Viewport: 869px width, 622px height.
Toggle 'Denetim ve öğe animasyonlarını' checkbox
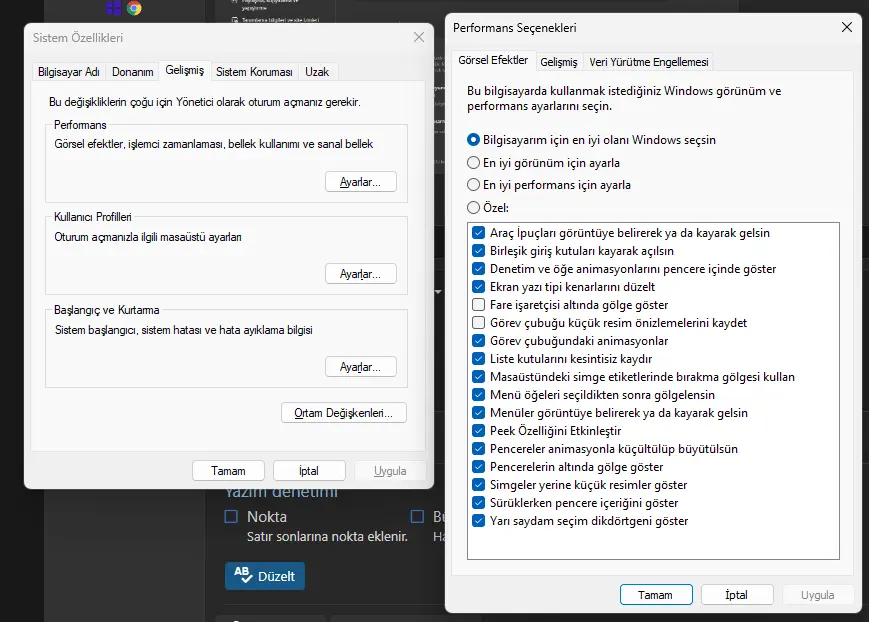click(478, 269)
